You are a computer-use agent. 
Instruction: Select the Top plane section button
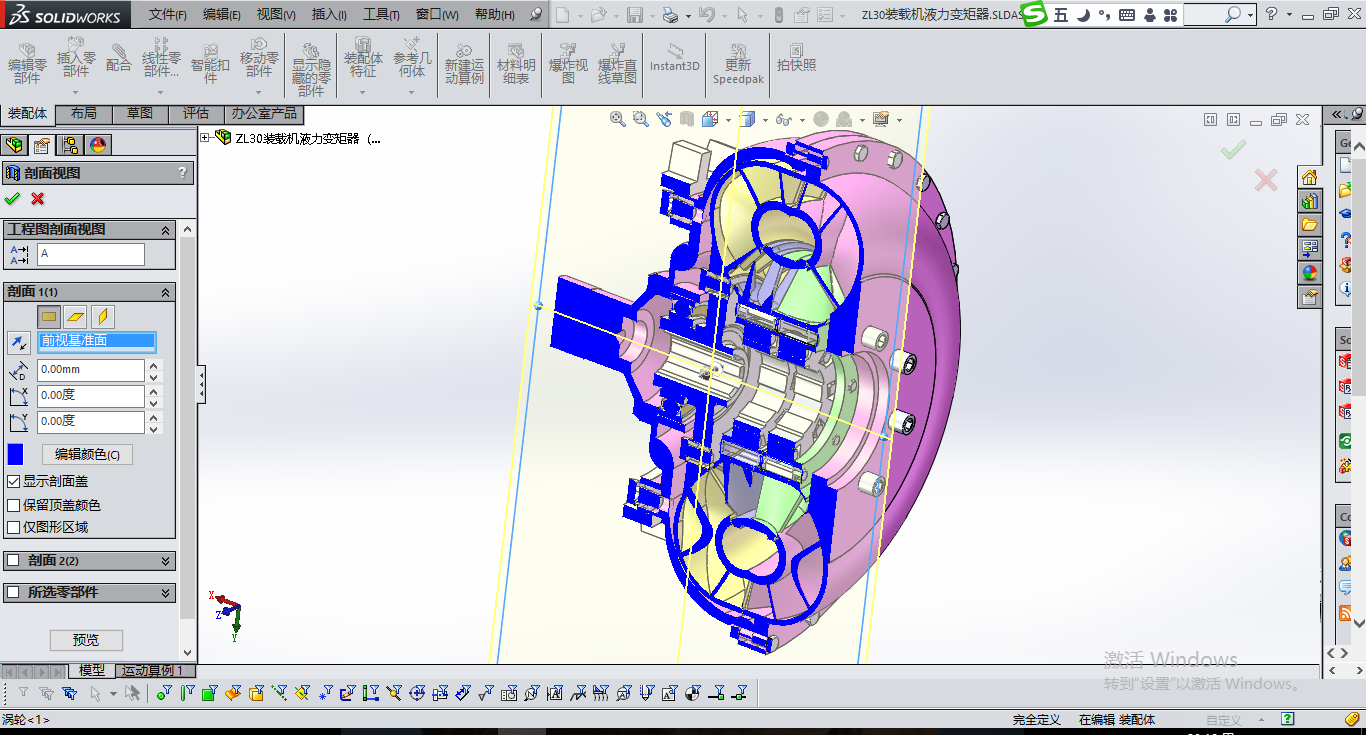76,317
